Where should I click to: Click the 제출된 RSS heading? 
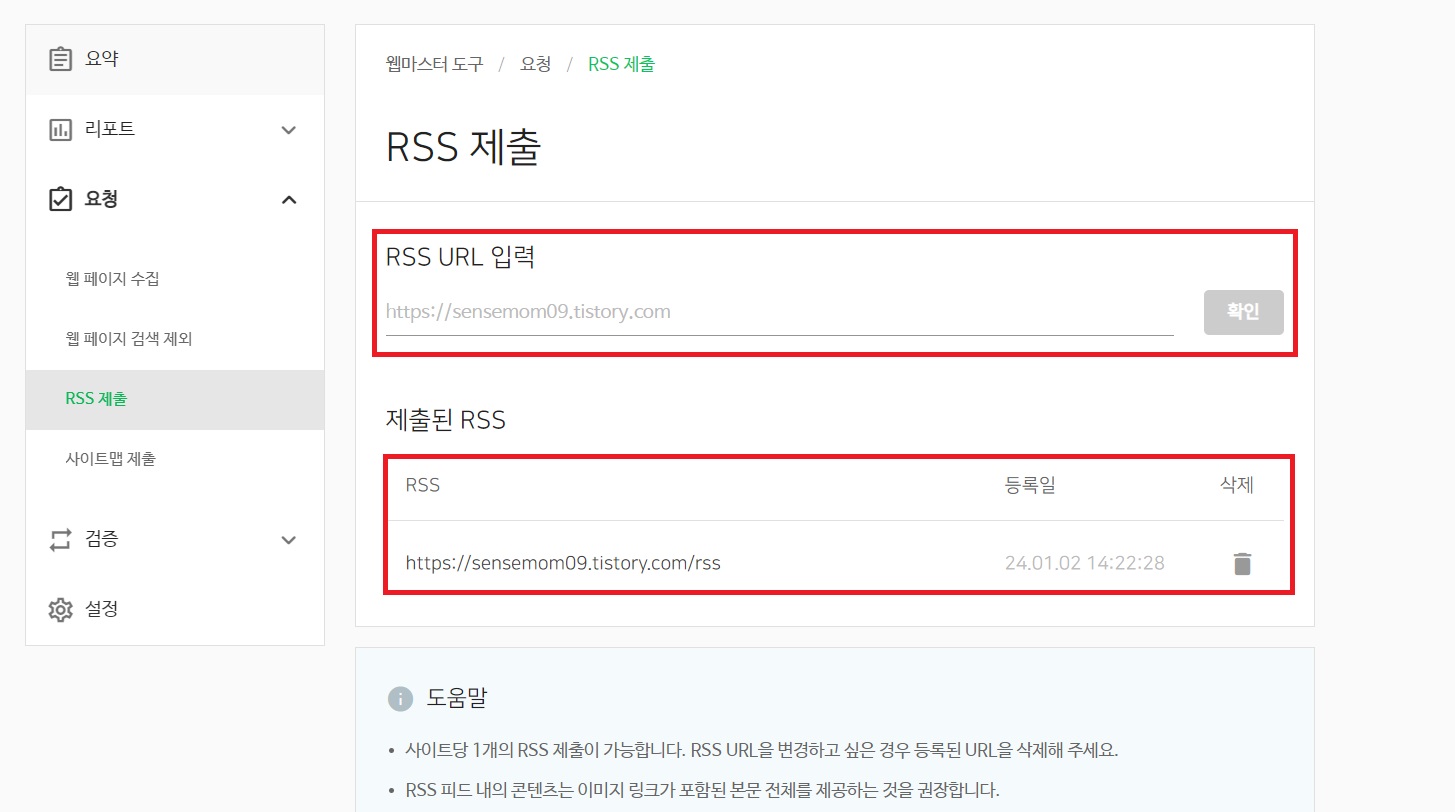tap(446, 420)
